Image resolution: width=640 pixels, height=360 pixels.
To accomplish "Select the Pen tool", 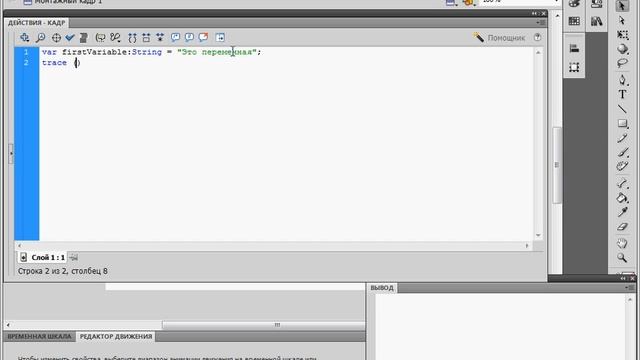I will [x=622, y=80].
